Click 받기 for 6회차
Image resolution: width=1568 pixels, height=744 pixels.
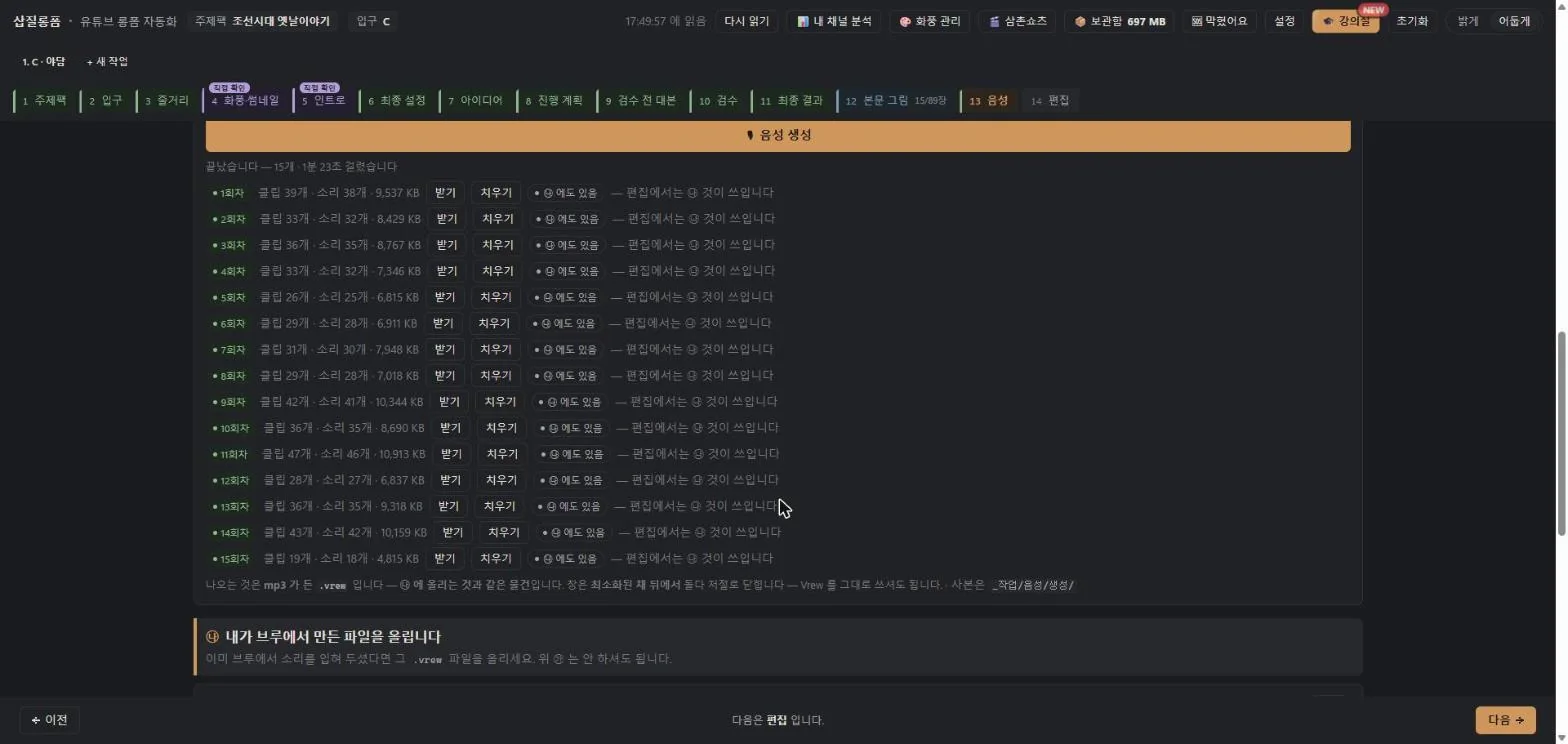tap(443, 323)
